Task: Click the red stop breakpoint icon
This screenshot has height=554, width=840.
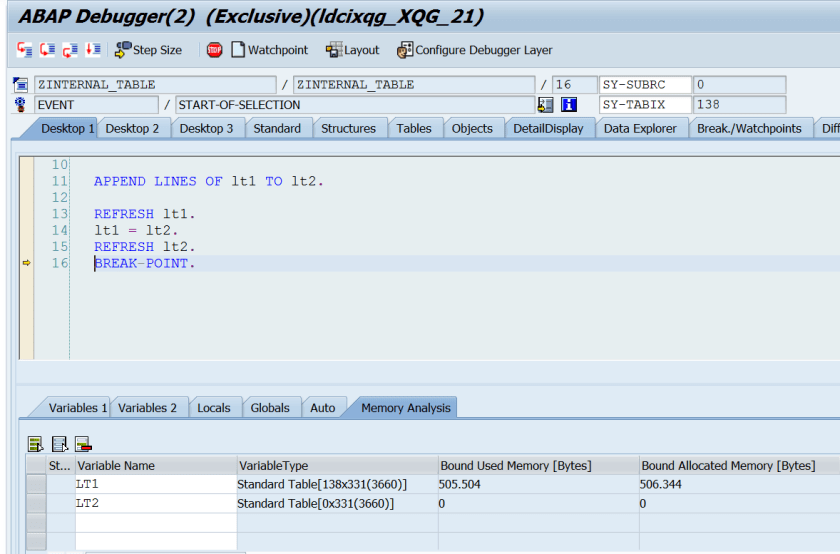Action: click(214, 50)
